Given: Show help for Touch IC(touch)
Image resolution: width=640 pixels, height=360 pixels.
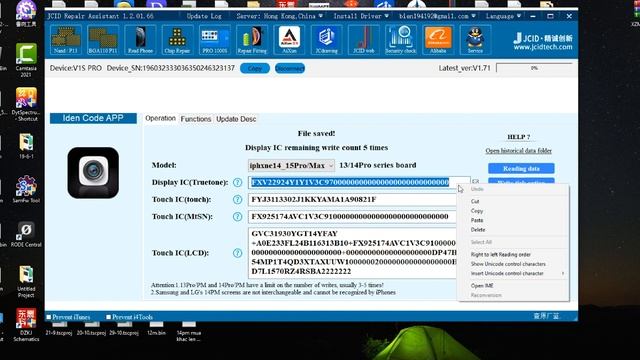Looking at the screenshot, I should coord(237,200).
